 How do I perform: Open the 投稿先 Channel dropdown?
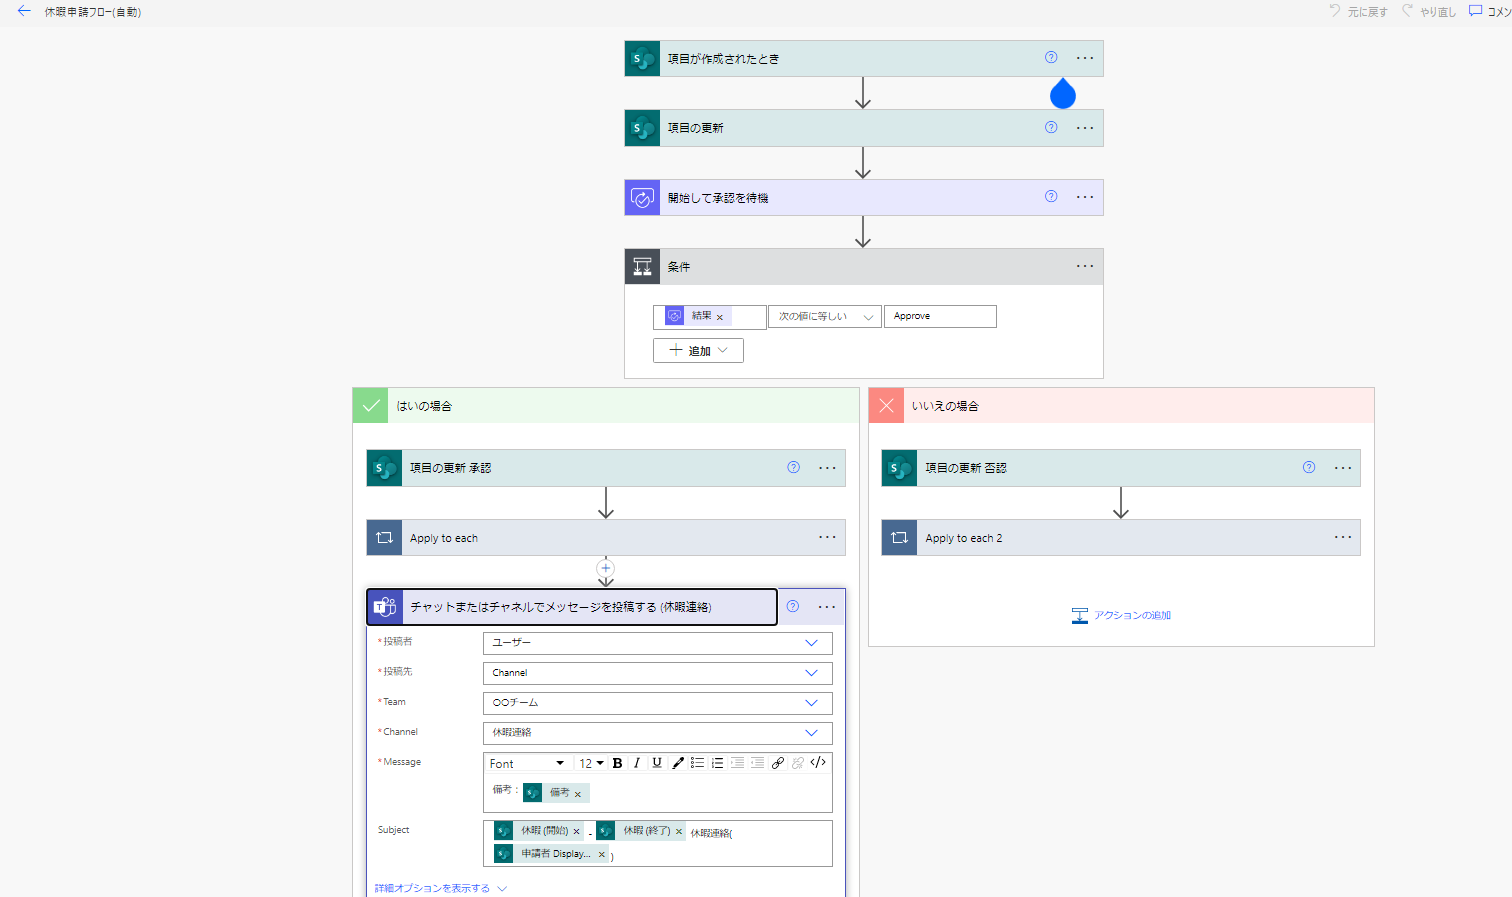[657, 673]
